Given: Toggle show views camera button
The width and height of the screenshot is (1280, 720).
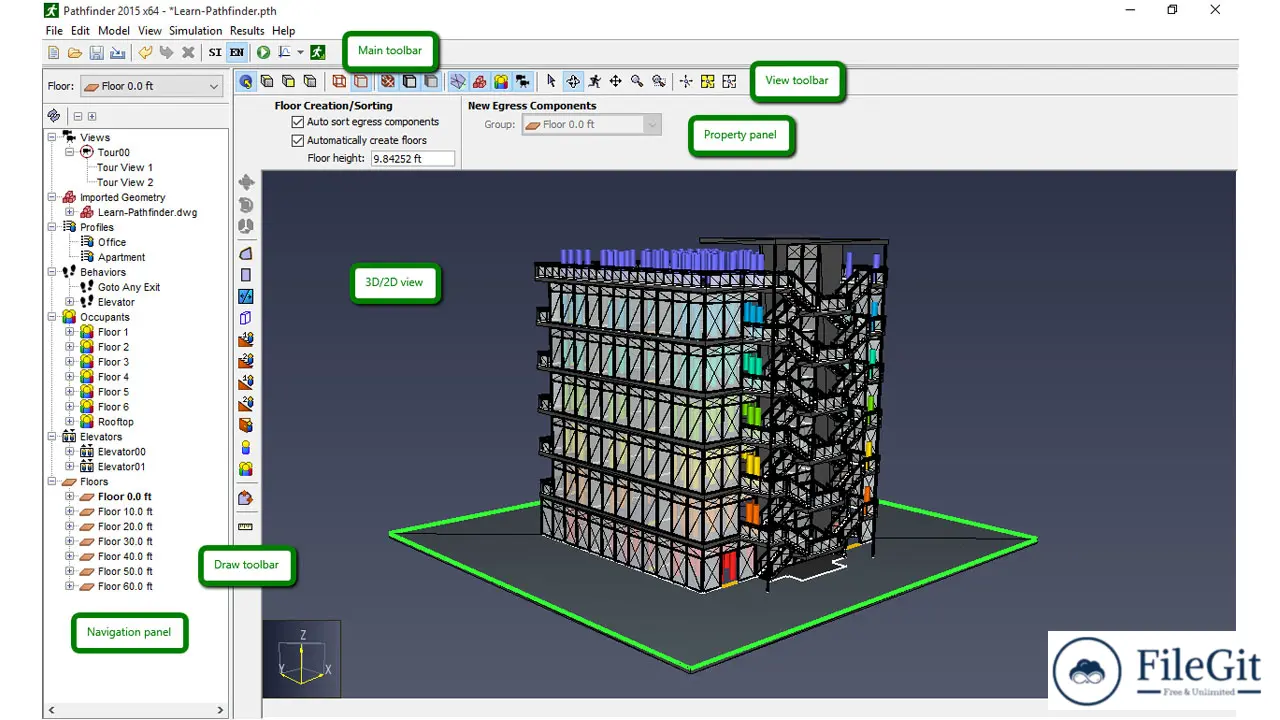Looking at the screenshot, I should [x=524, y=82].
